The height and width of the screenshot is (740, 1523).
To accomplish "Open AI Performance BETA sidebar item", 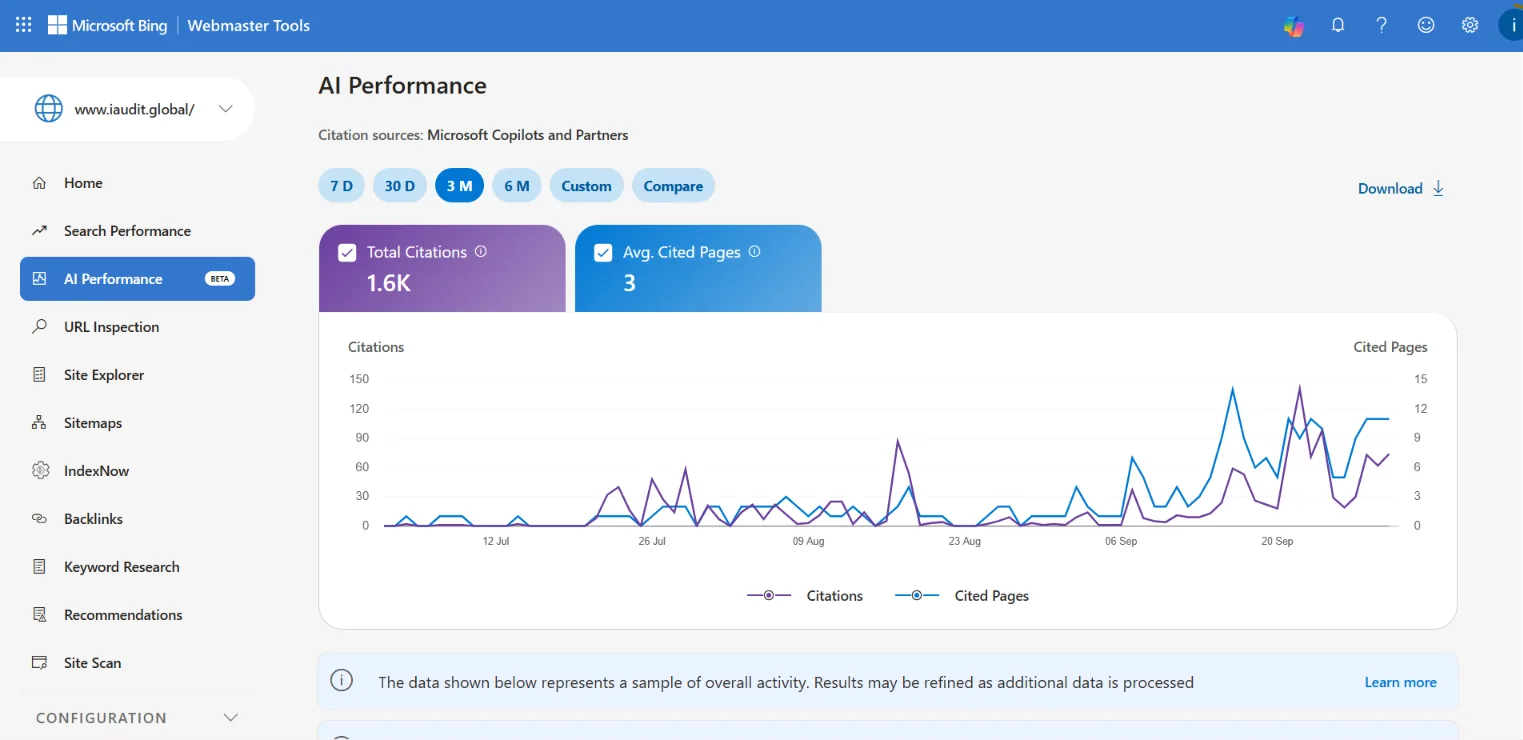I will tap(137, 279).
